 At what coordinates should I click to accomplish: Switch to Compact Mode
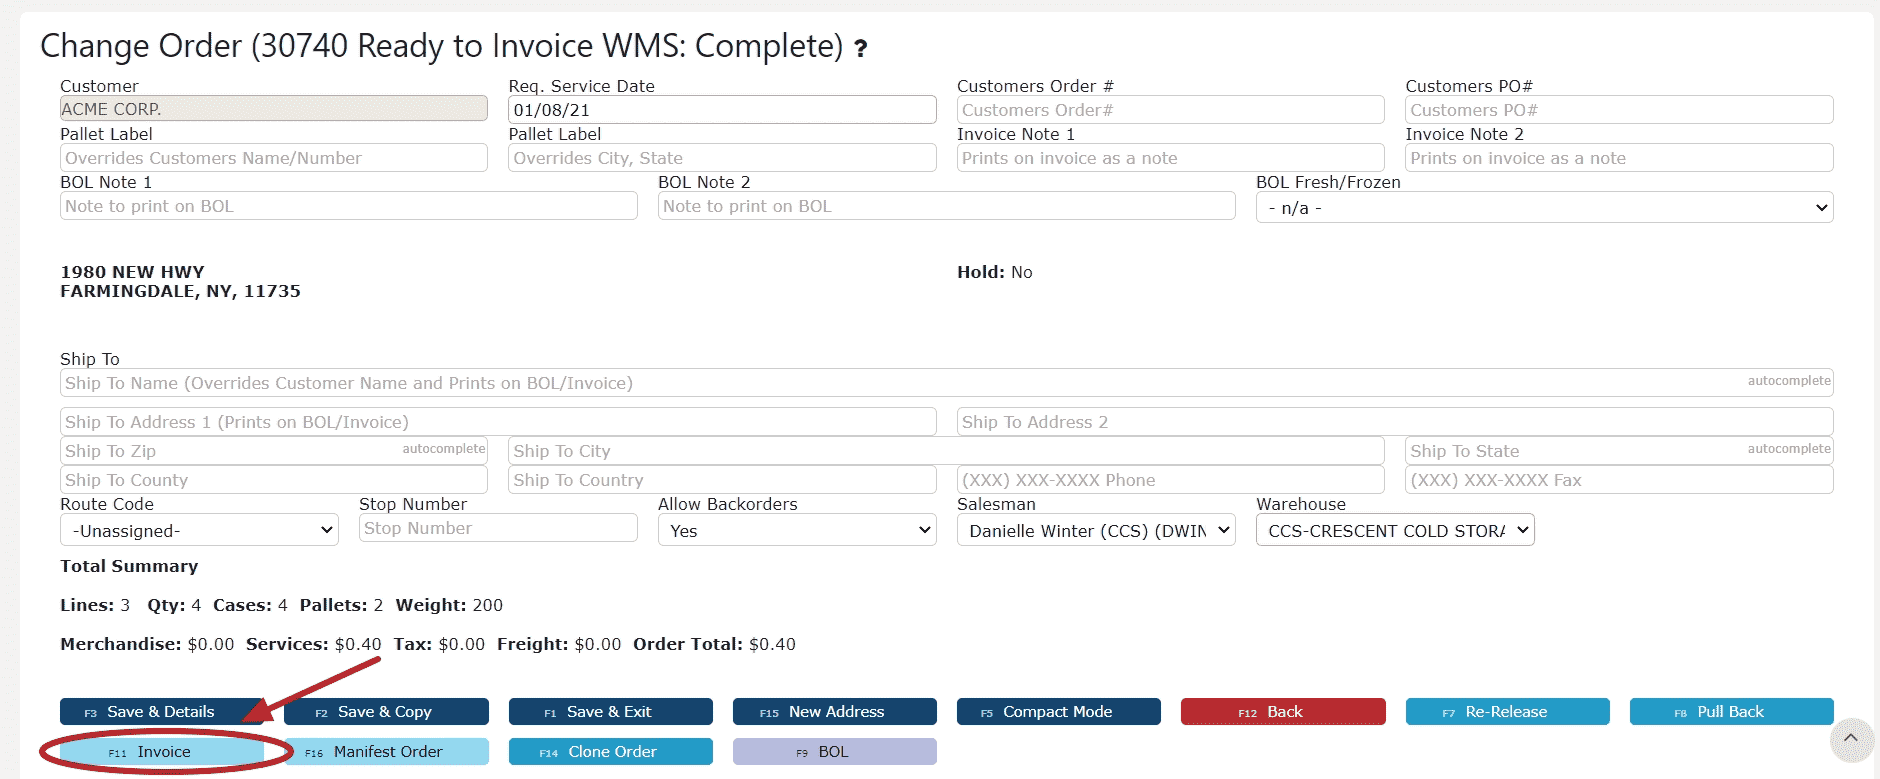1058,712
